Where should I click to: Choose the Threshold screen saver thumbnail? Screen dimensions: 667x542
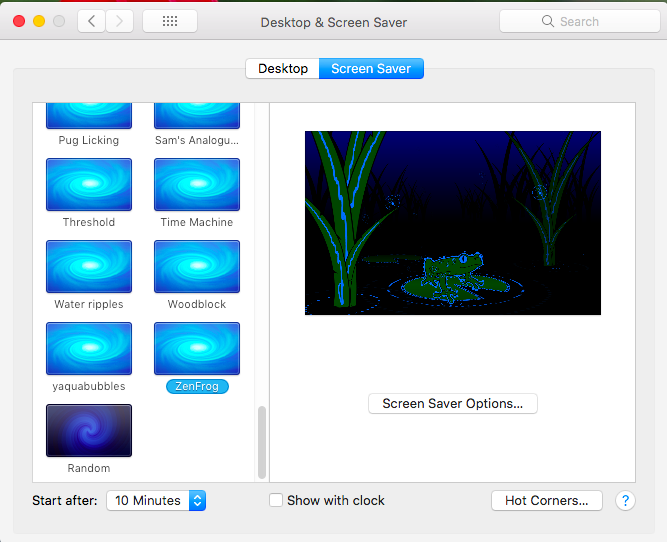point(89,185)
